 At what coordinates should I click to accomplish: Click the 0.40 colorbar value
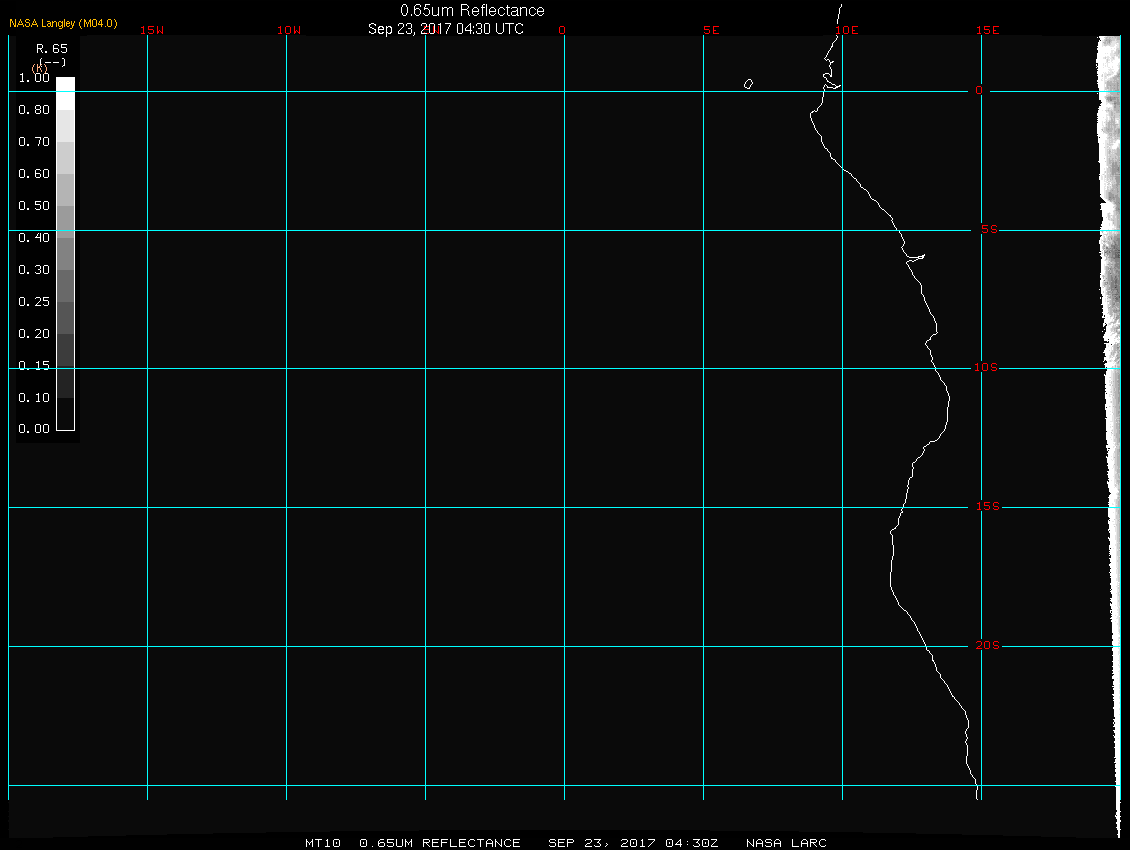[34, 238]
